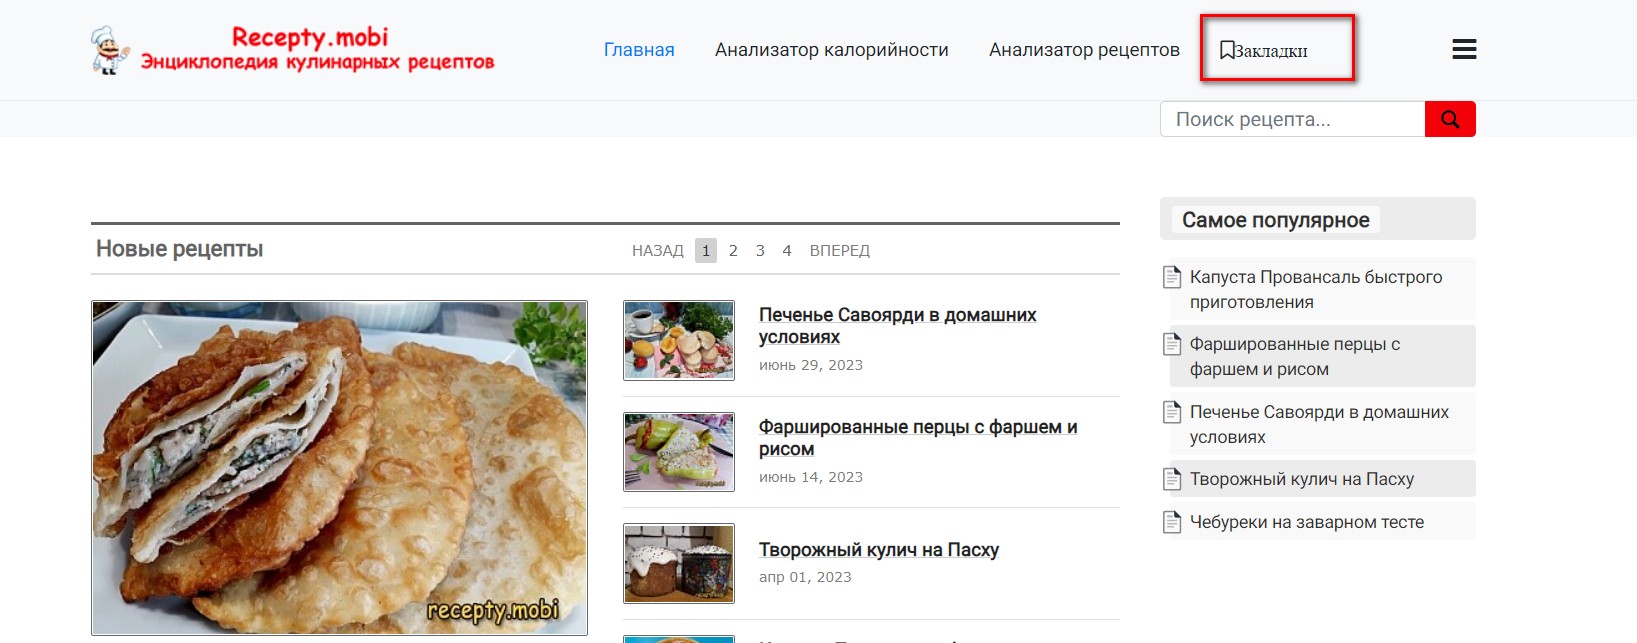Open Анализатор калорийности menu item
1637x643 pixels.
[x=832, y=50]
